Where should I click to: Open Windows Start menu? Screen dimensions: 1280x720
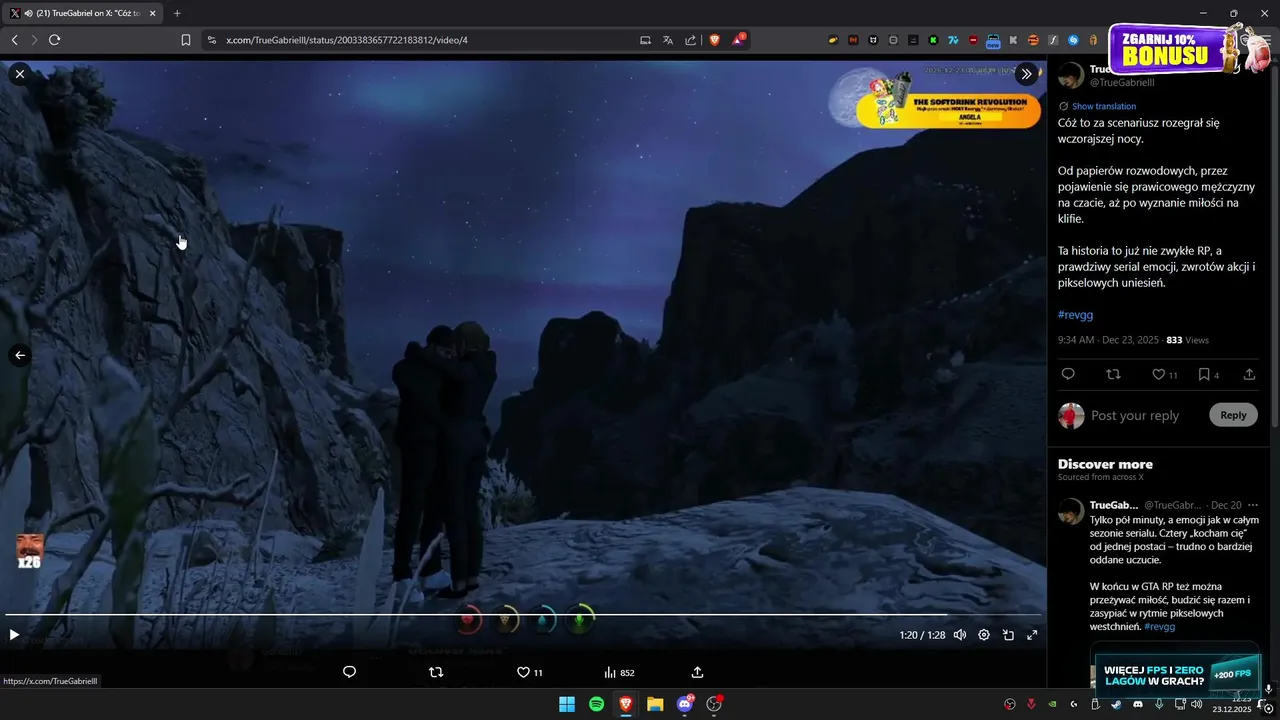point(567,704)
